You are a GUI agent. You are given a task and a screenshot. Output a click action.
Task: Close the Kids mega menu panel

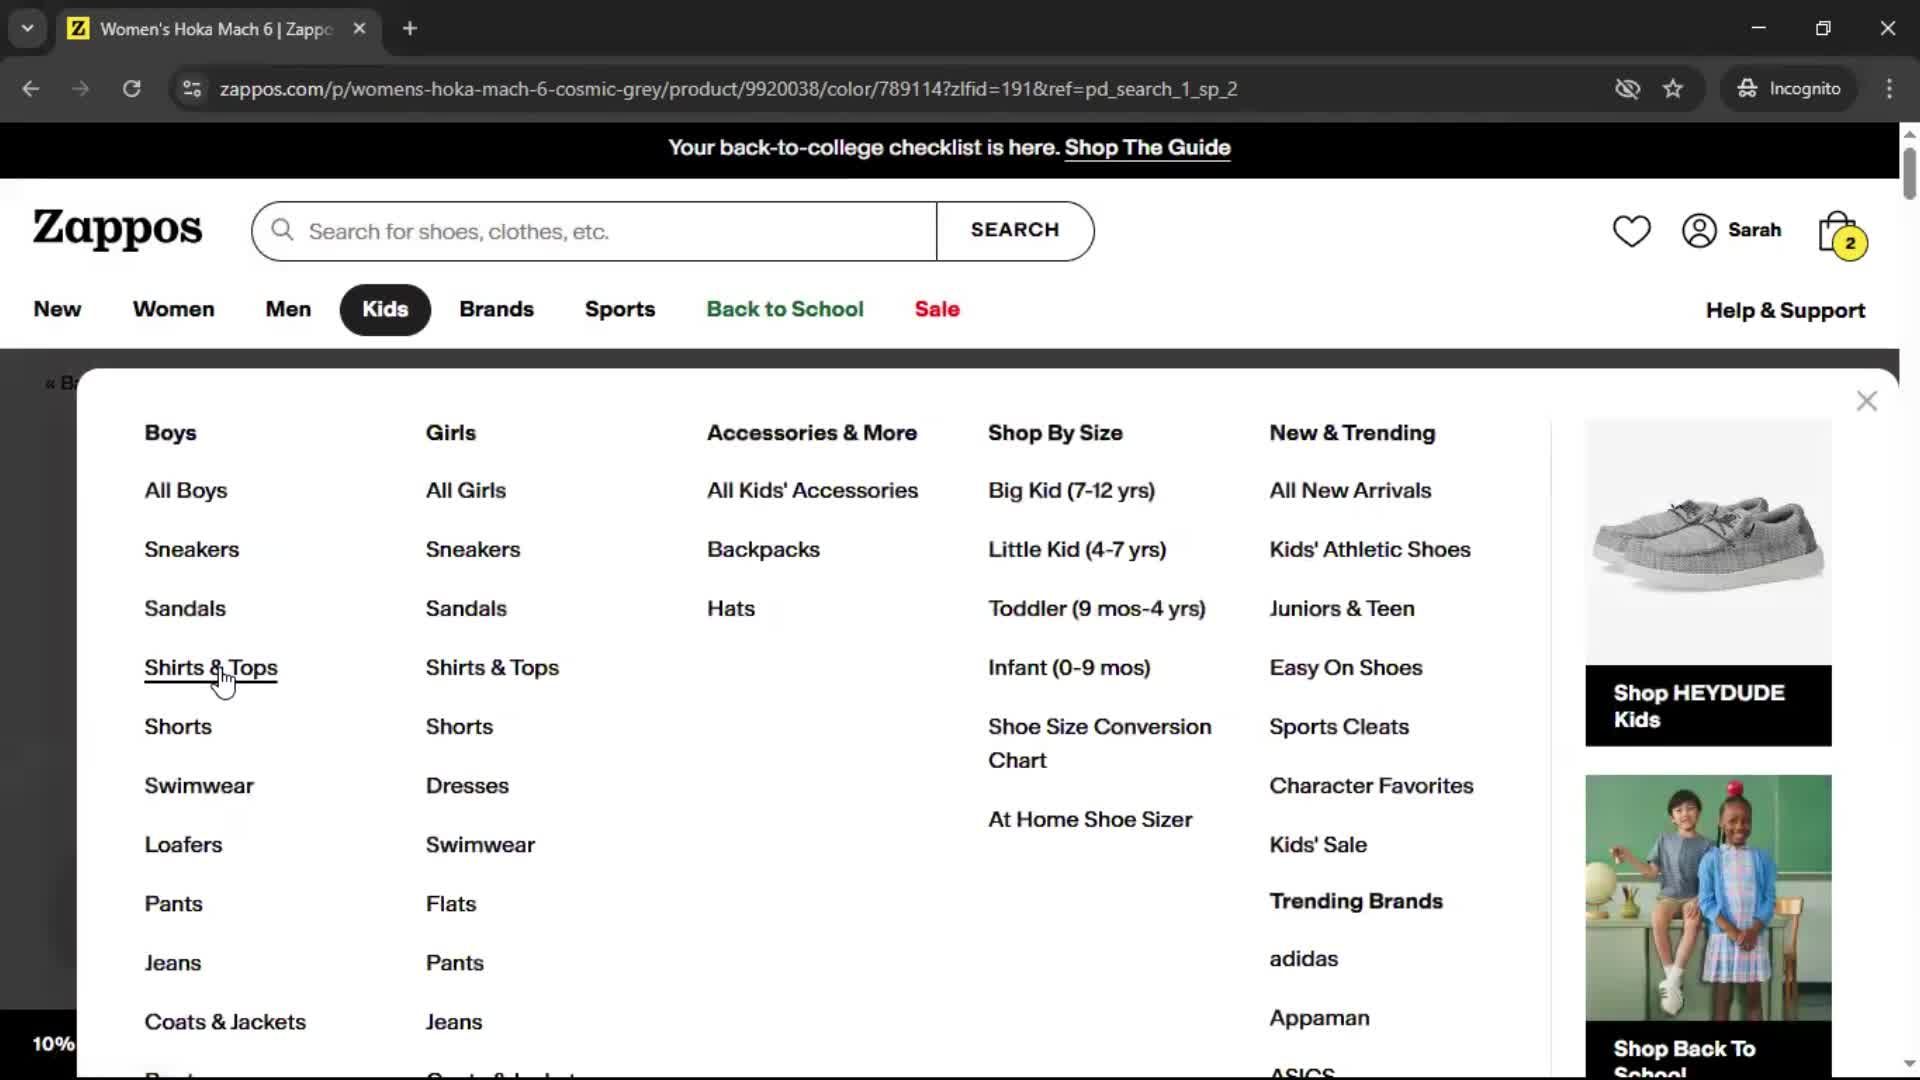(1866, 401)
